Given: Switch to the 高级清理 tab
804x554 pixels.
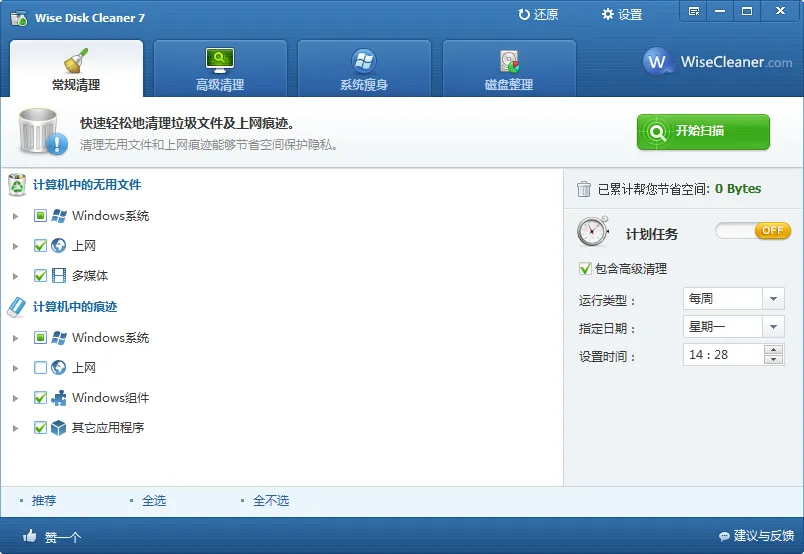Looking at the screenshot, I should pos(220,69).
